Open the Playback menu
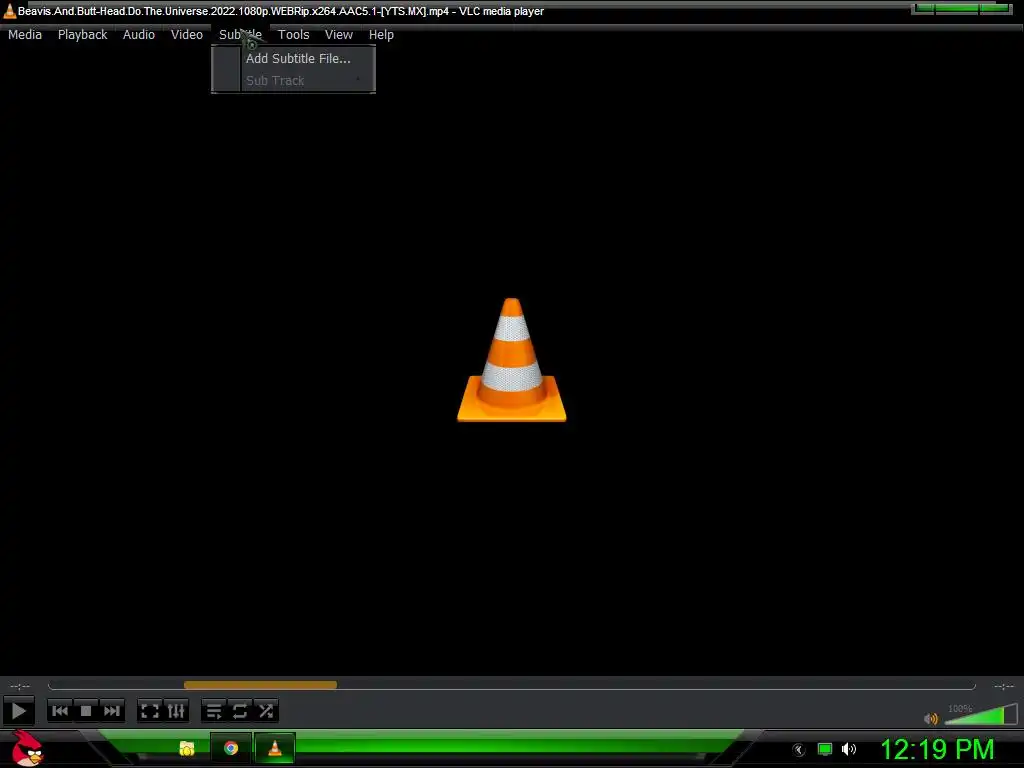1024x768 pixels. click(82, 35)
